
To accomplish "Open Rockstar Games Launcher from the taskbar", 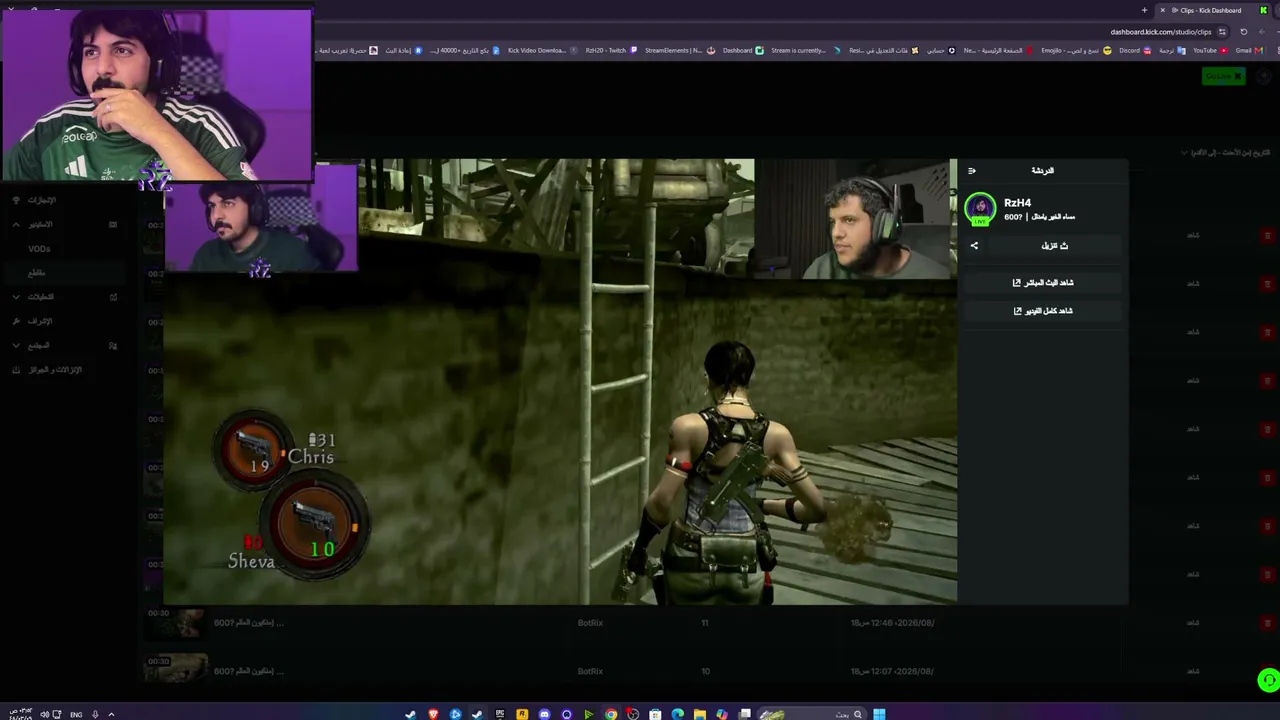I will click(x=522, y=714).
